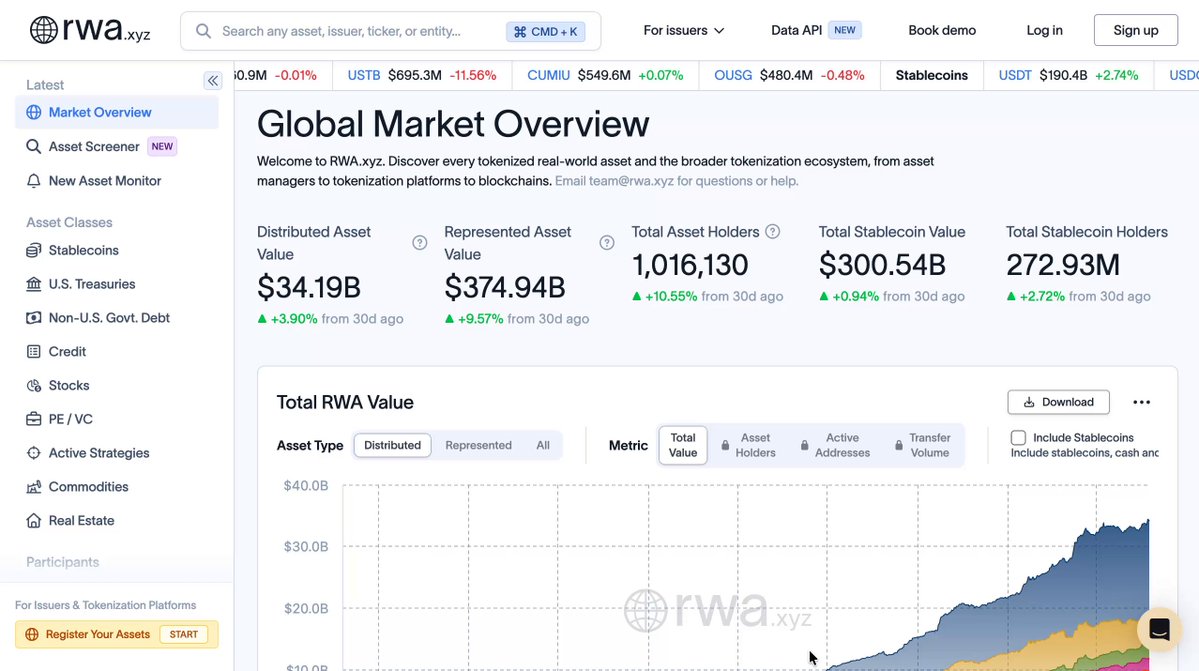Click the New Asset Monitor bell icon
Screen dimensions: 1199x671
(34, 181)
